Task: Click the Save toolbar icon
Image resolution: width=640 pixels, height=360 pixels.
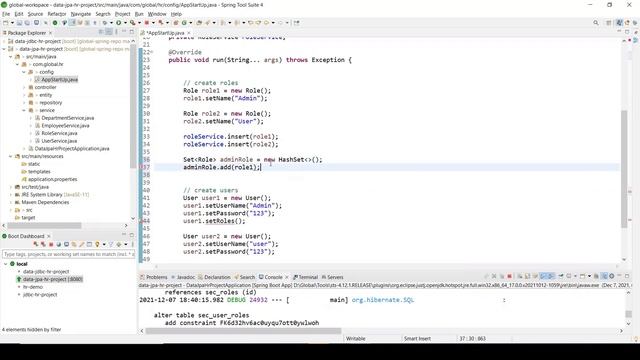Action: click(x=19, y=23)
